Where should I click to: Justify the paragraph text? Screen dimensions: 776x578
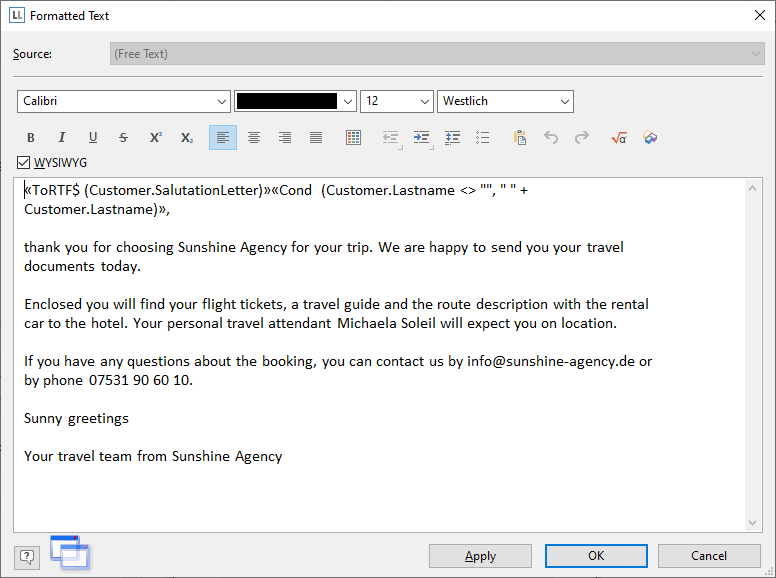tap(316, 138)
